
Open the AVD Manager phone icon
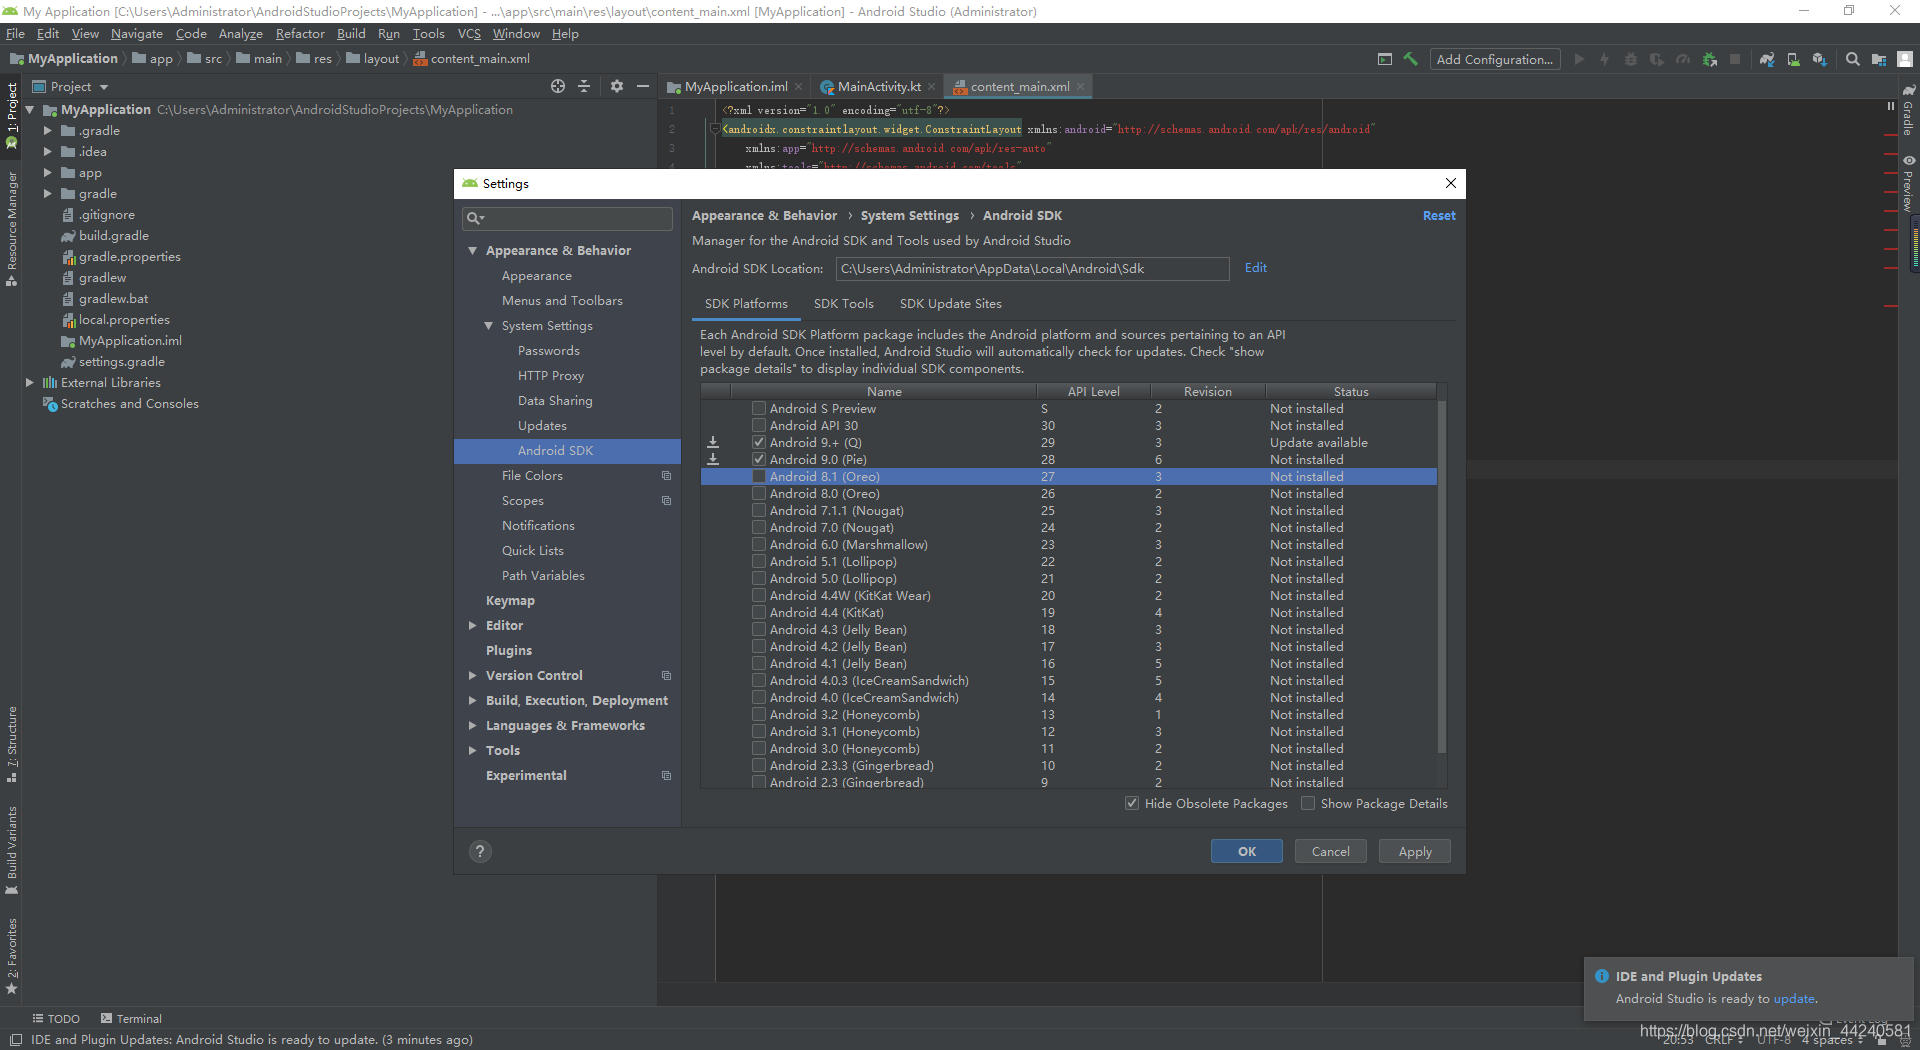pyautogui.click(x=1793, y=59)
